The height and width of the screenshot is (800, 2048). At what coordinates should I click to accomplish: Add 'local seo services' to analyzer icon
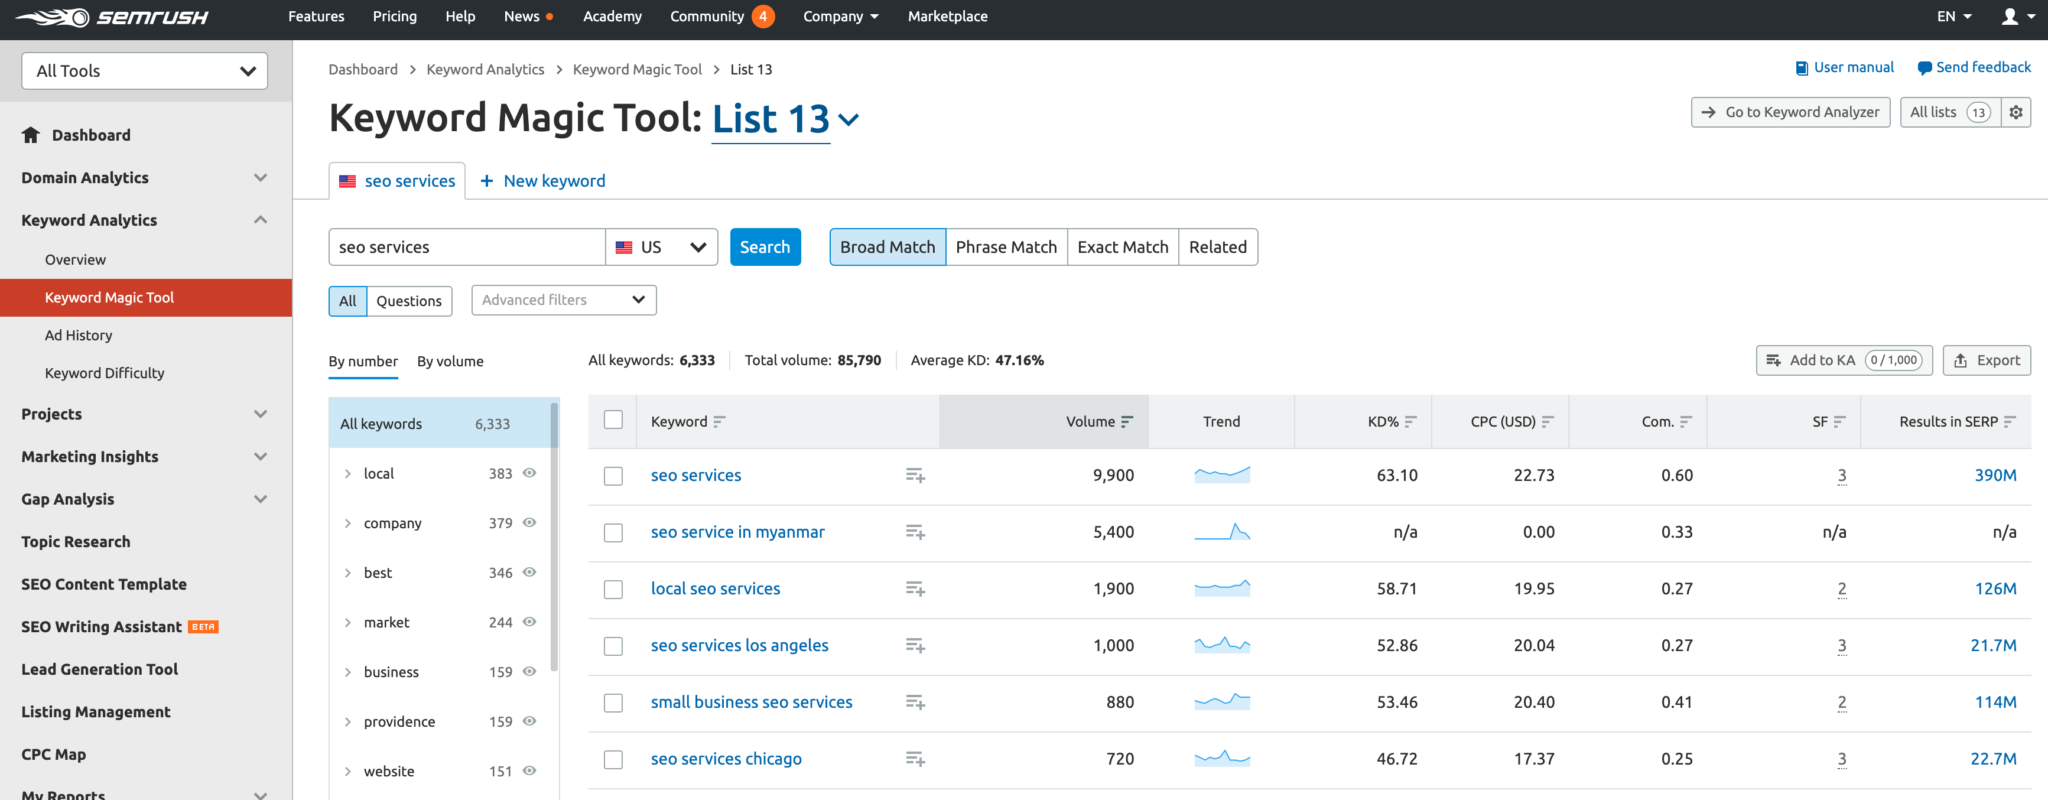(915, 589)
